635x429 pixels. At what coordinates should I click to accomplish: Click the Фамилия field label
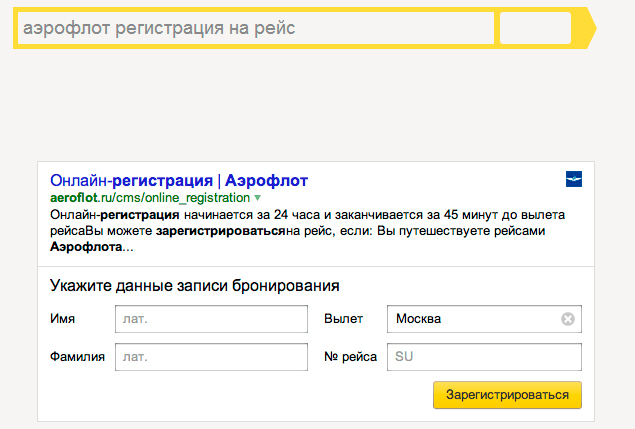pyautogui.click(x=77, y=357)
